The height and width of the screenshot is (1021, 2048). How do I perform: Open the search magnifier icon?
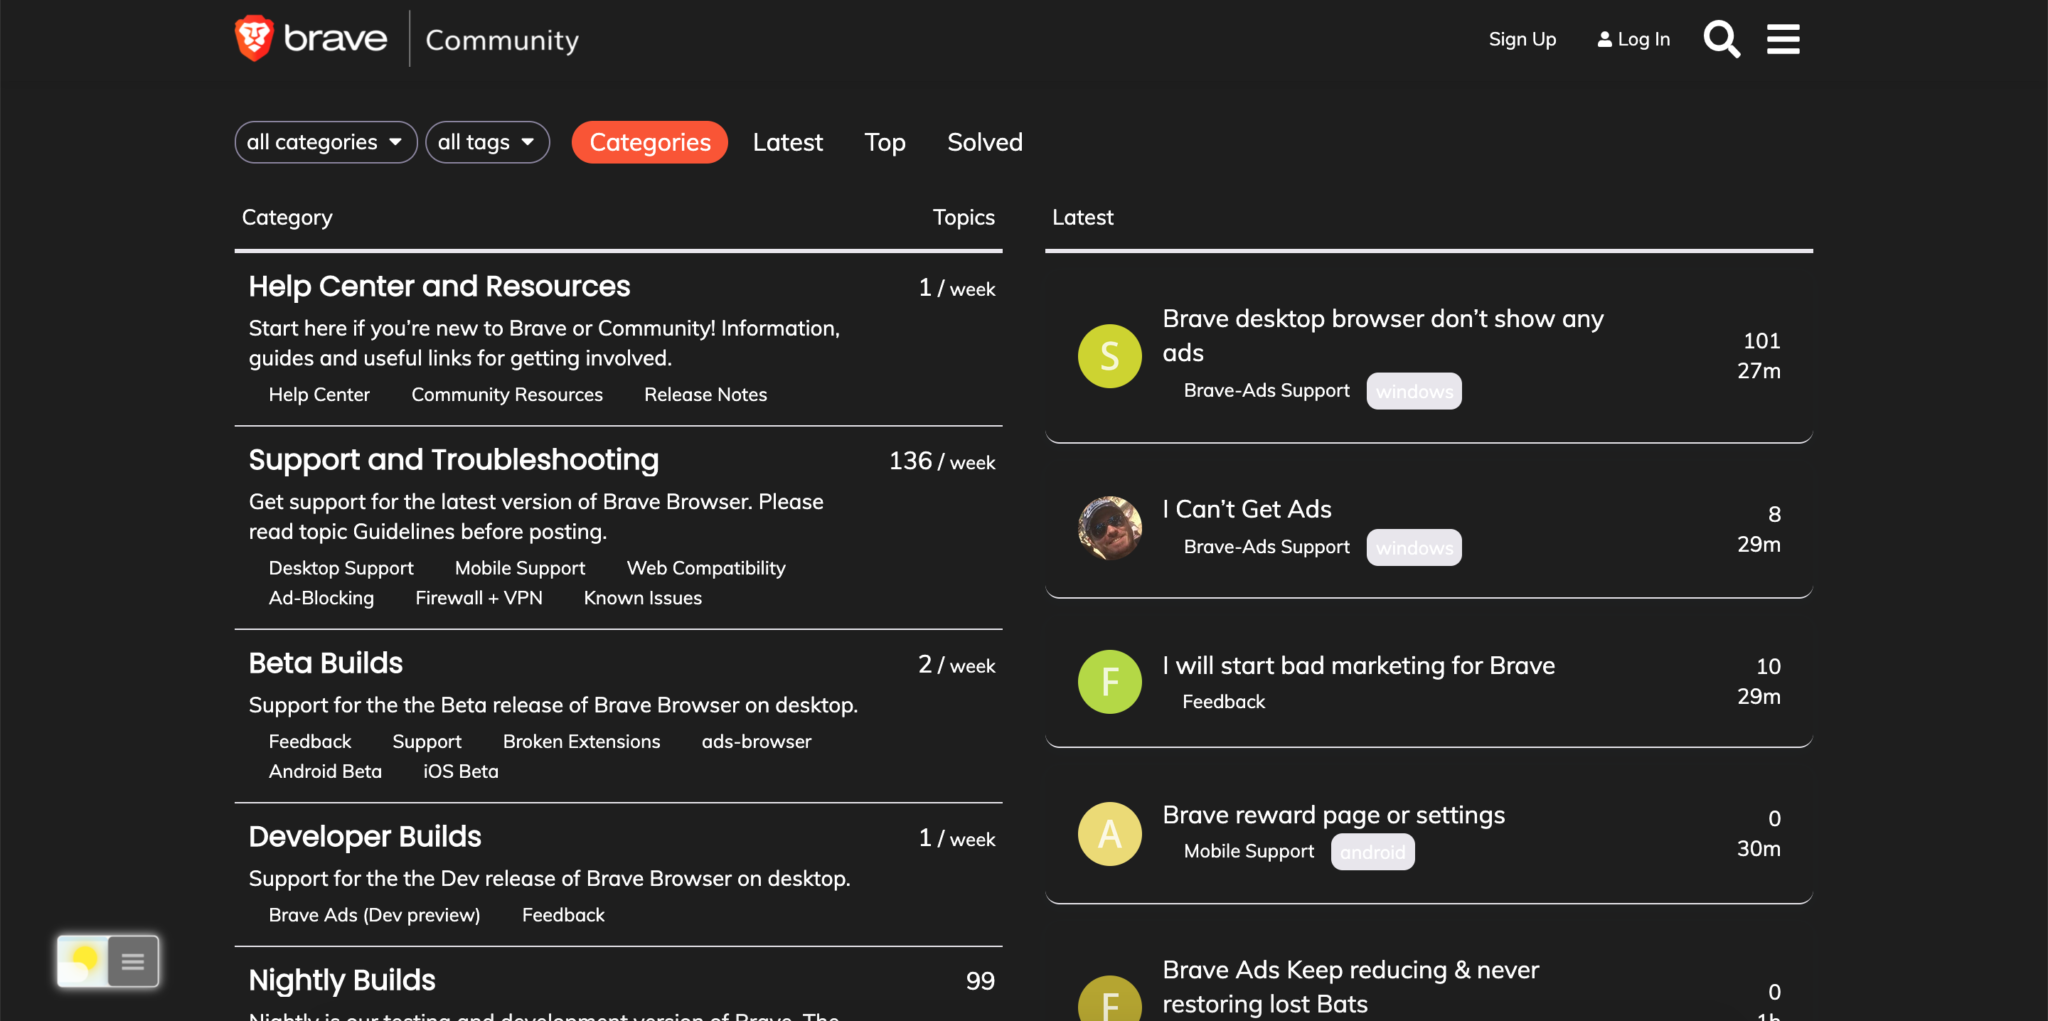(x=1721, y=39)
